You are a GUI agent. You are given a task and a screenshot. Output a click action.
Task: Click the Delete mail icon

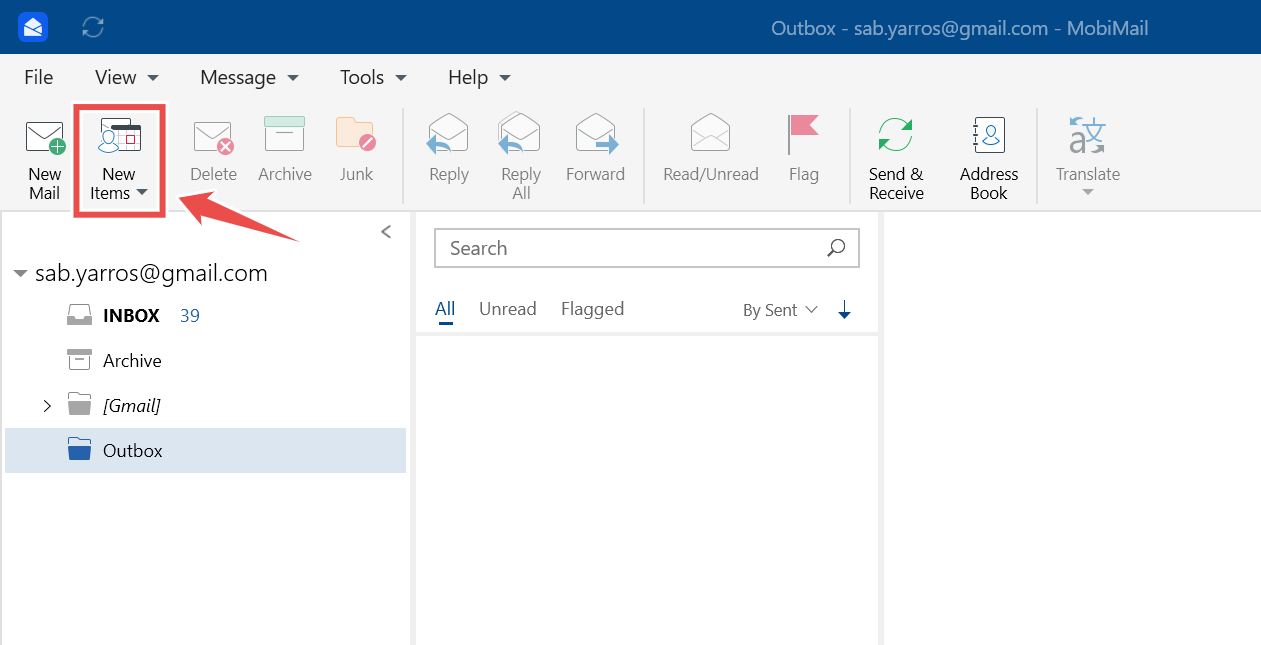(213, 137)
